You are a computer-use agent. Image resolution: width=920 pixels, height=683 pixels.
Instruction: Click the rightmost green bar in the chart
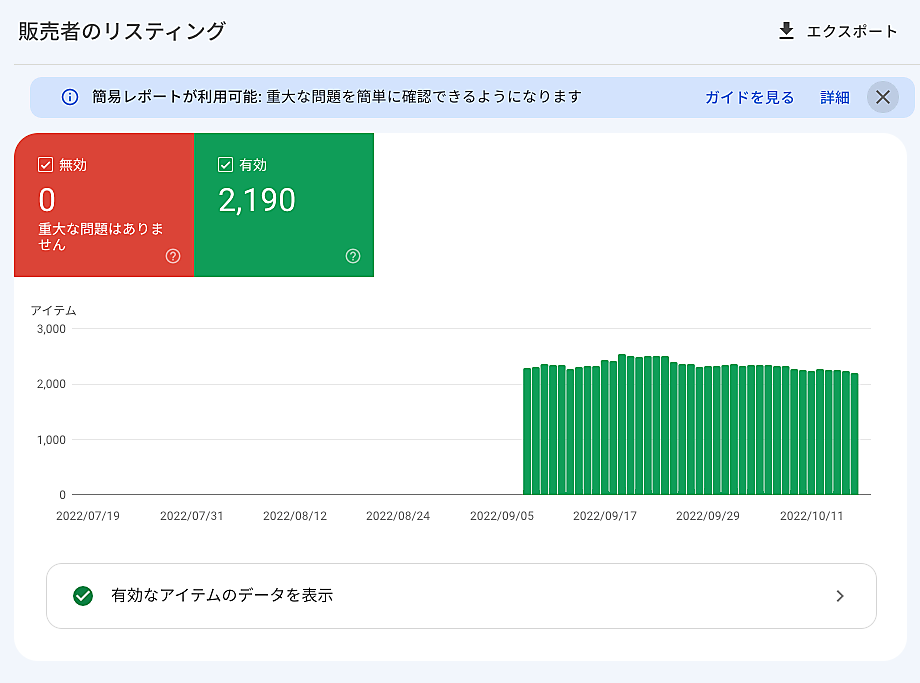[x=854, y=434]
